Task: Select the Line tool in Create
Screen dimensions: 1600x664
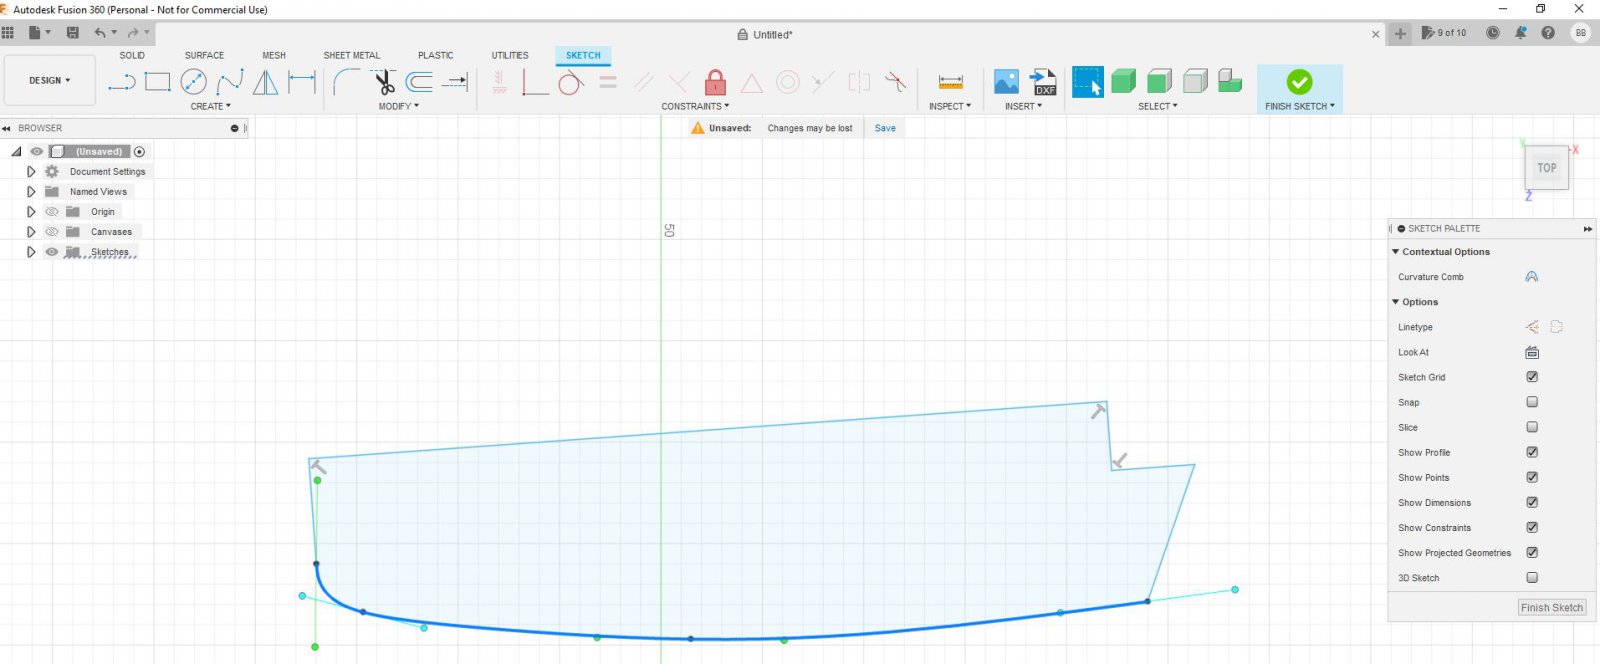Action: point(122,82)
